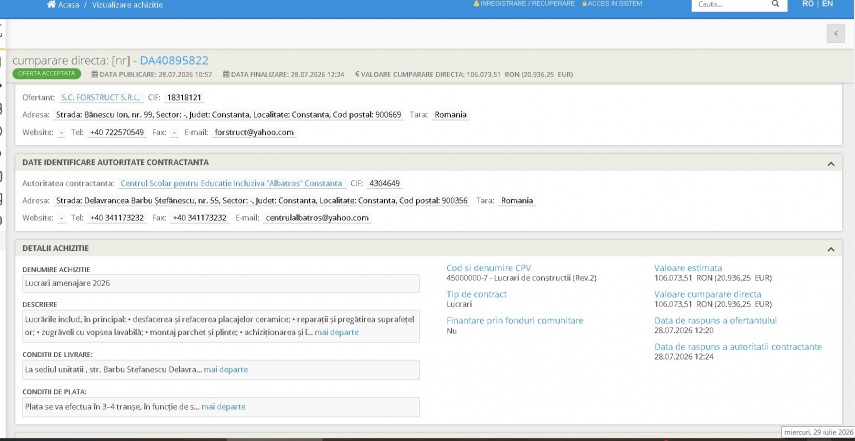
Task: Open S.C. FORSTRUCT S.R.L. supplier link
Action: point(100,98)
